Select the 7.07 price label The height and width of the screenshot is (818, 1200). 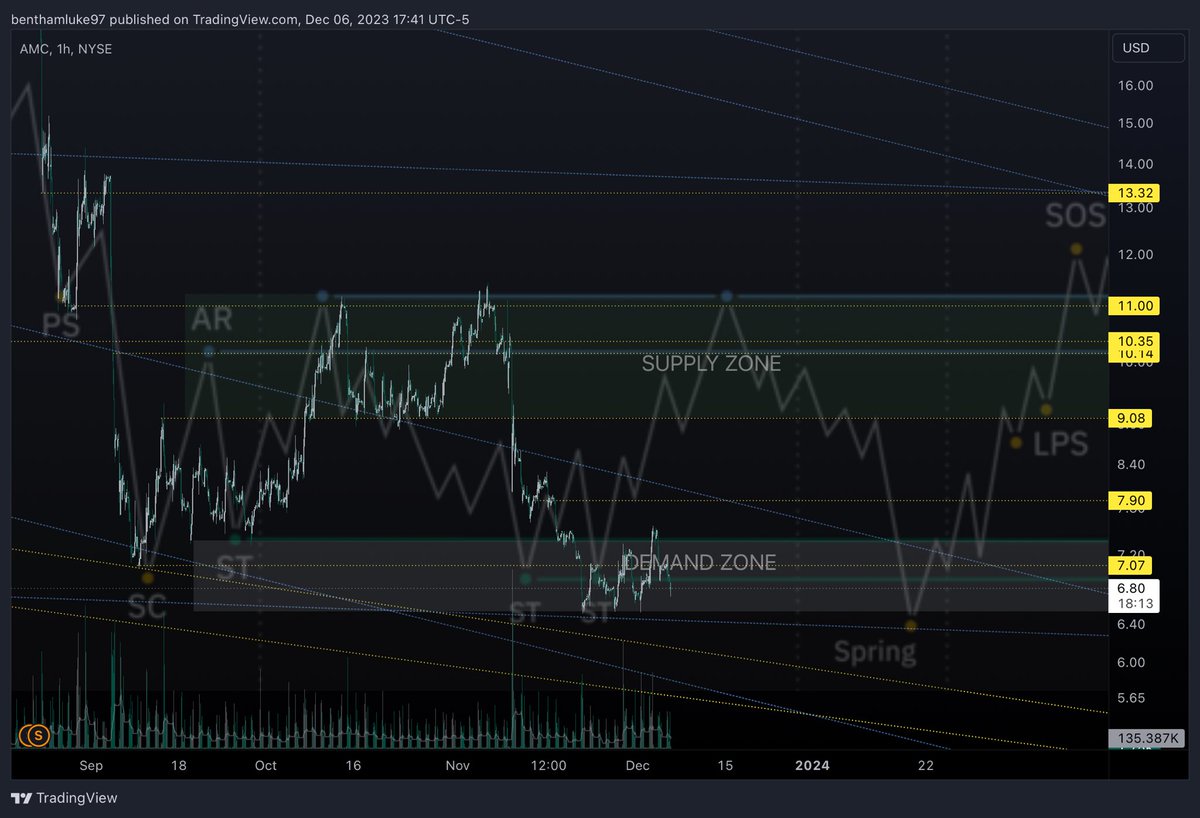[x=1131, y=566]
